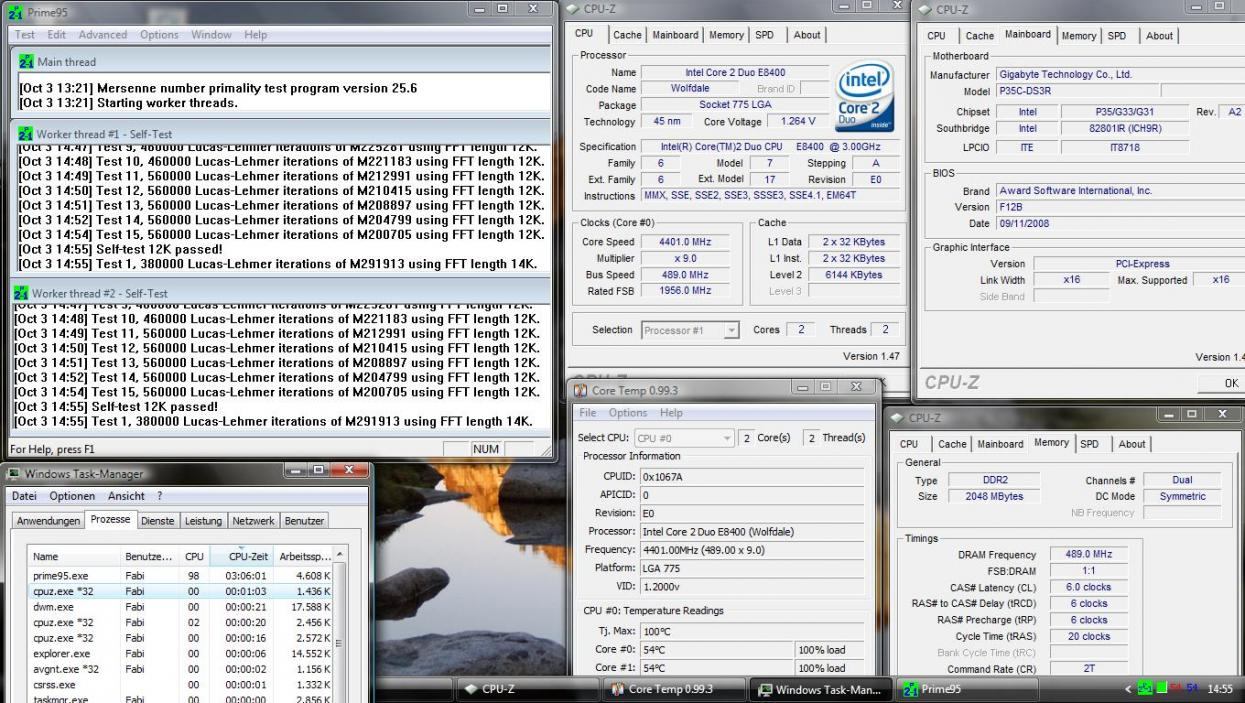Screen dimensions: 1245x703
Task: Click the Worker thread #1 window icon
Action: [x=26, y=133]
